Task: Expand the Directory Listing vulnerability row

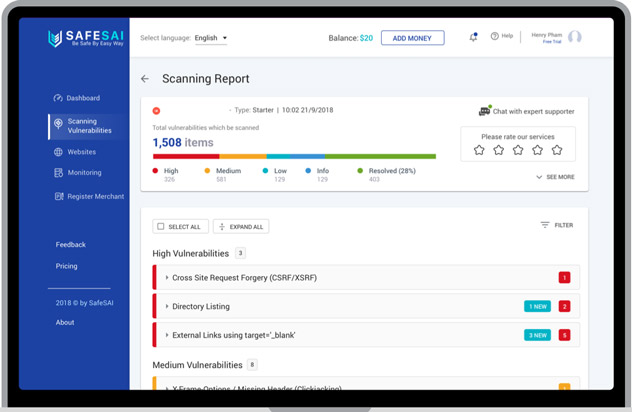Action: coord(167,306)
